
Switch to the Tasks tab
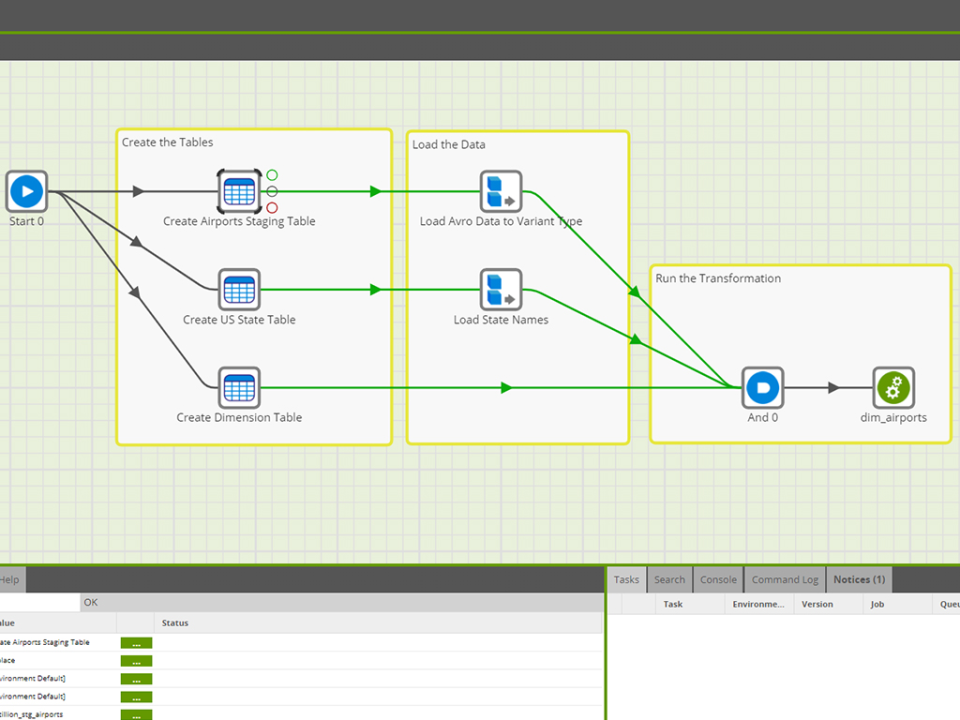(x=626, y=580)
